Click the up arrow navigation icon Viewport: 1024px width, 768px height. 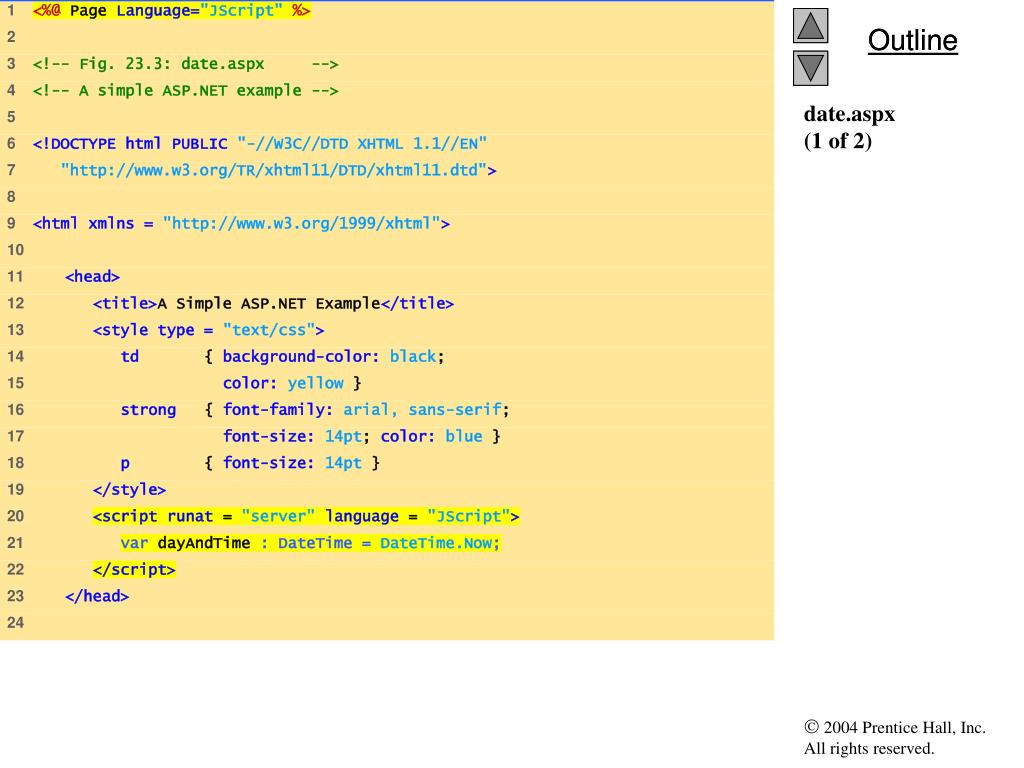[x=810, y=26]
